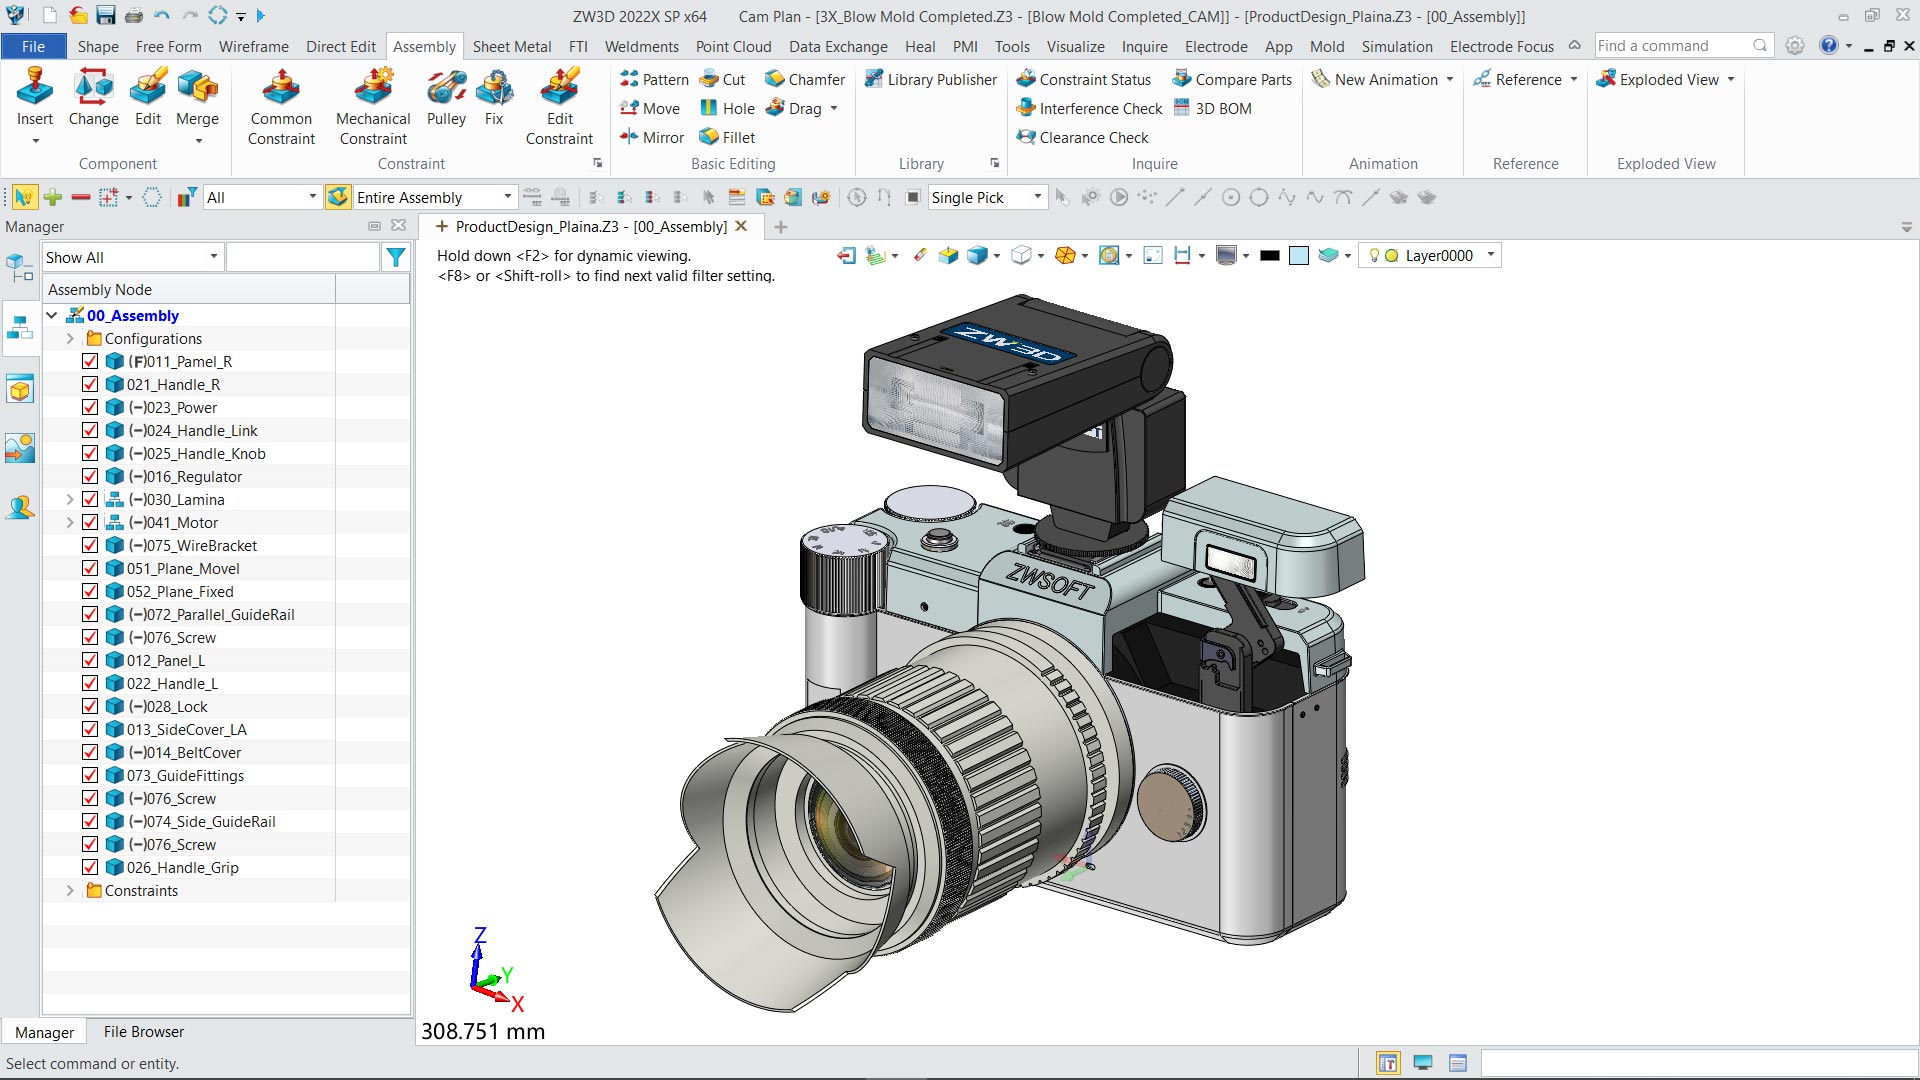Expand the Configurations folder node
The height and width of the screenshot is (1080, 1920).
point(70,339)
